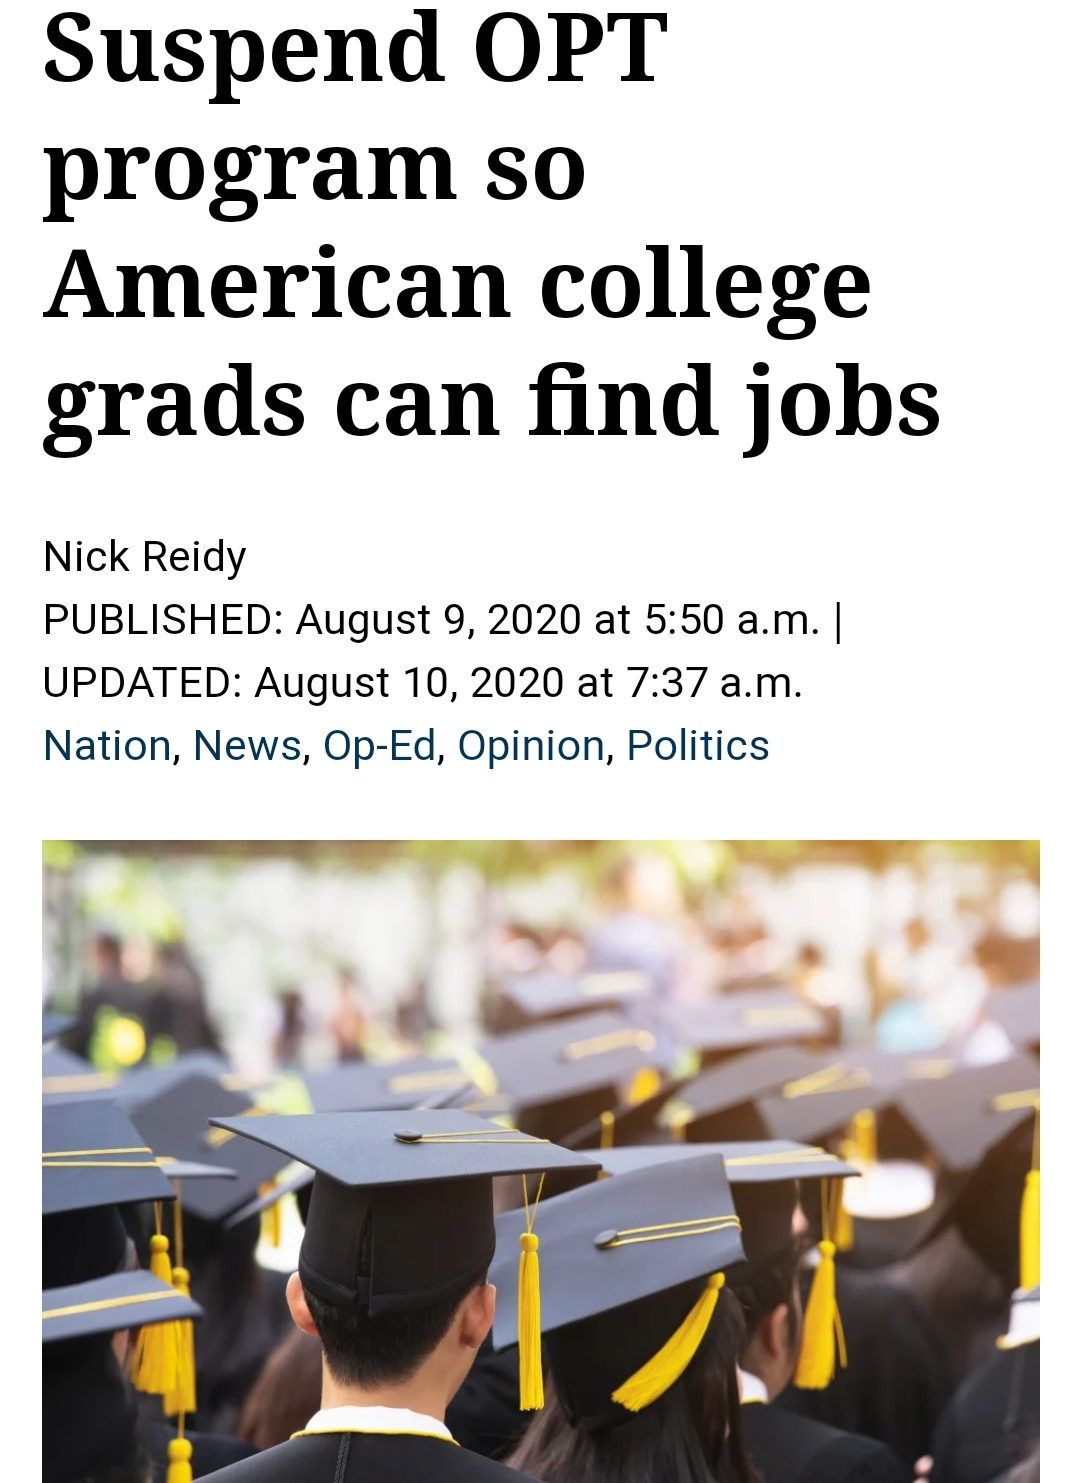The height and width of the screenshot is (1483, 1080).
Task: Click "American college" in the headline
Action: 457,285
